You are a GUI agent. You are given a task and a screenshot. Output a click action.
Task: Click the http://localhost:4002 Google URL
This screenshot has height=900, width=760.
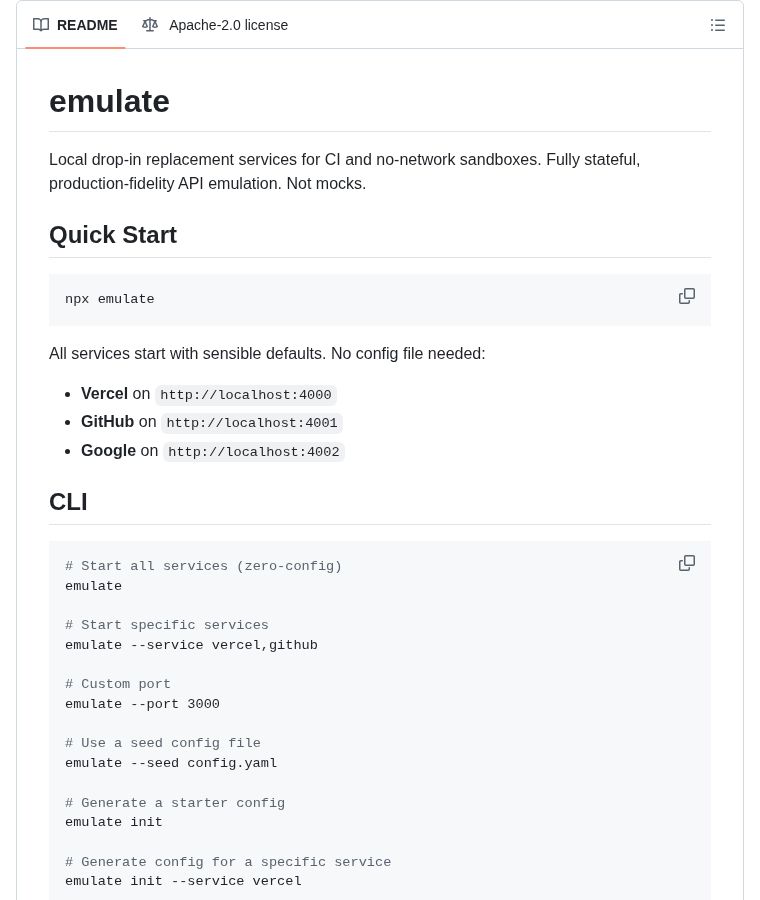[254, 452]
